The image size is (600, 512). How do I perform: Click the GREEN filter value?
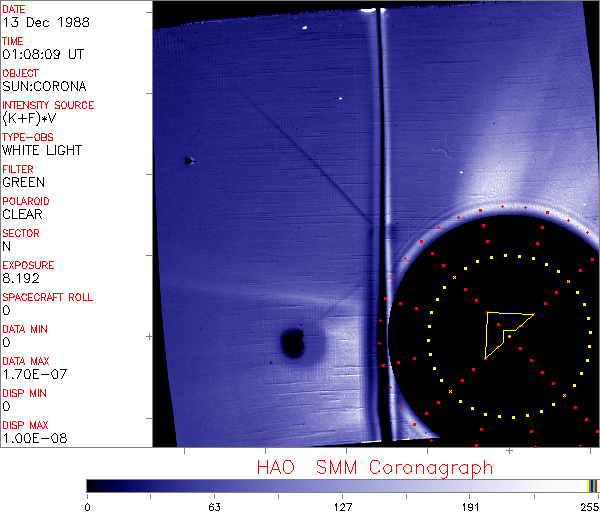(x=23, y=182)
